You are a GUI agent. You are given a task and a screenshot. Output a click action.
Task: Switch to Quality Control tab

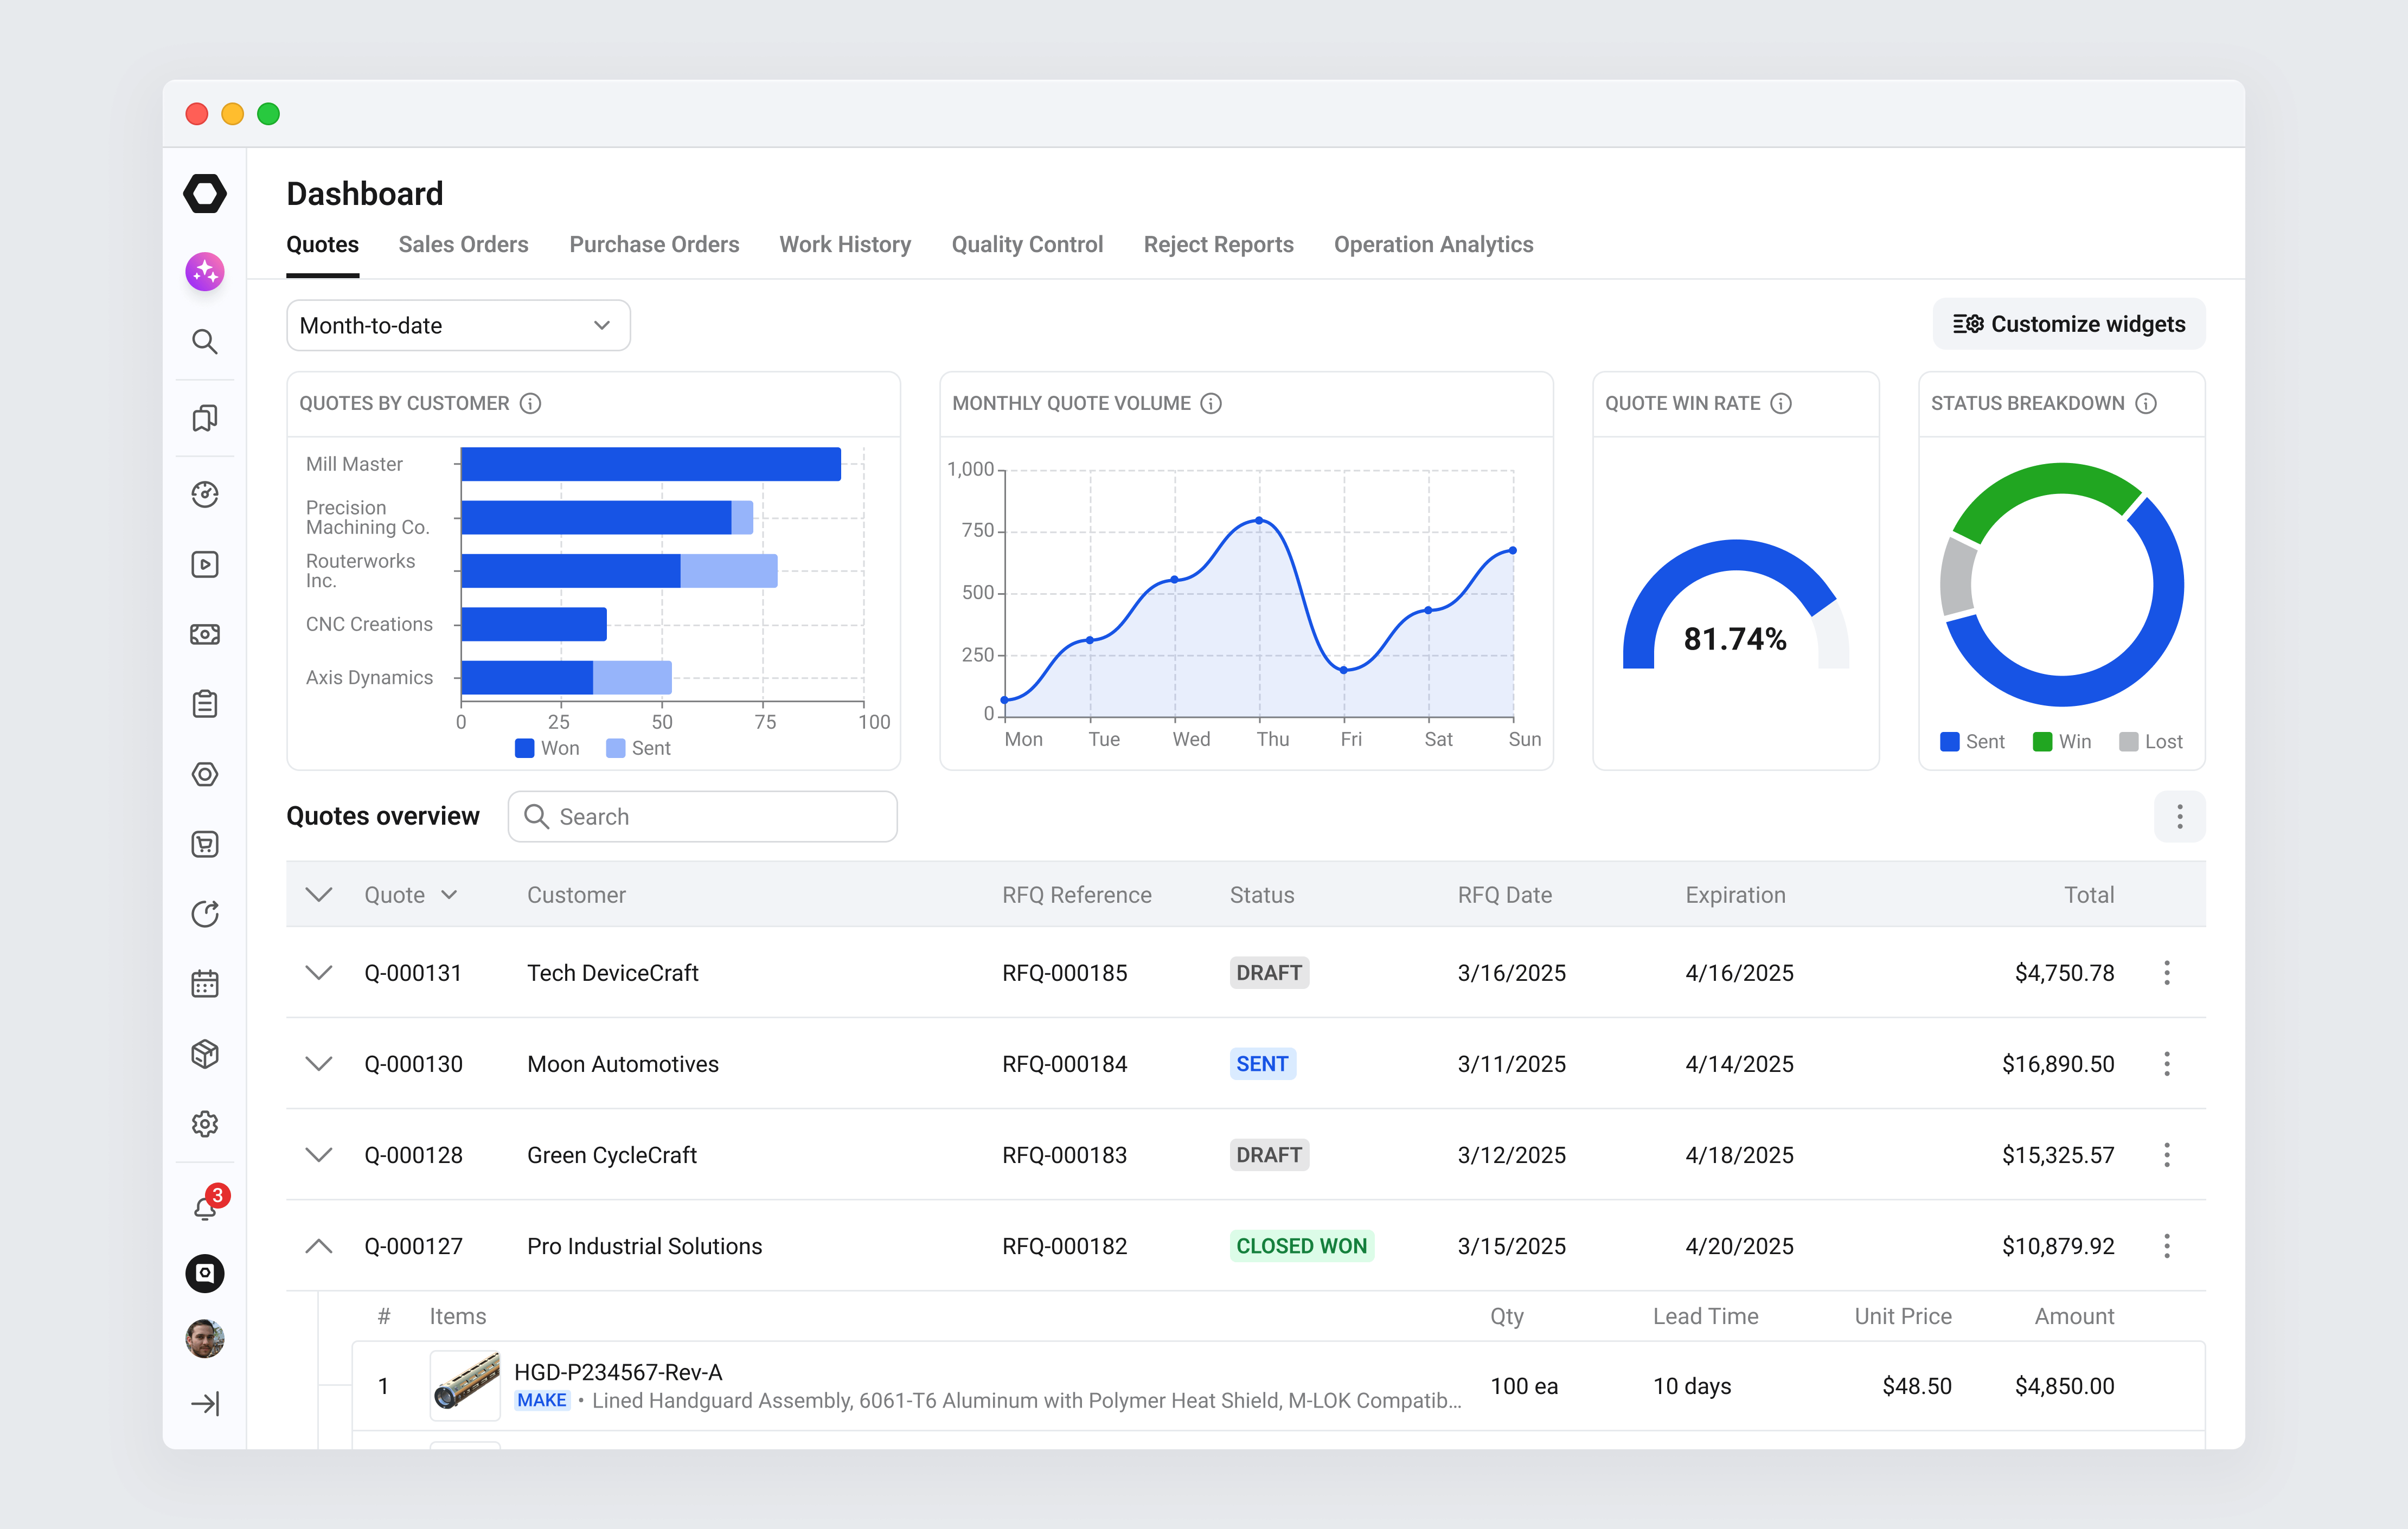[1027, 245]
